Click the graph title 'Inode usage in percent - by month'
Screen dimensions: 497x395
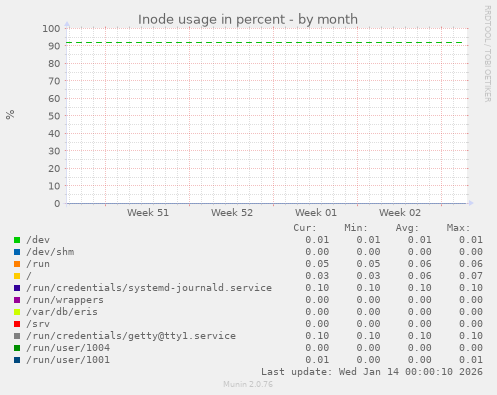(248, 19)
